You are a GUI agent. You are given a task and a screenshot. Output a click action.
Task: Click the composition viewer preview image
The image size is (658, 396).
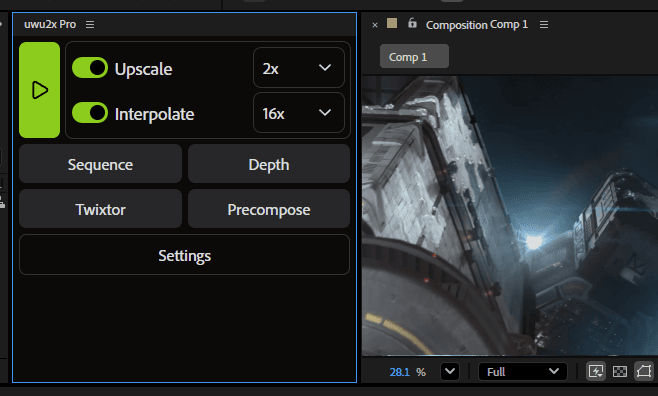tap(510, 216)
